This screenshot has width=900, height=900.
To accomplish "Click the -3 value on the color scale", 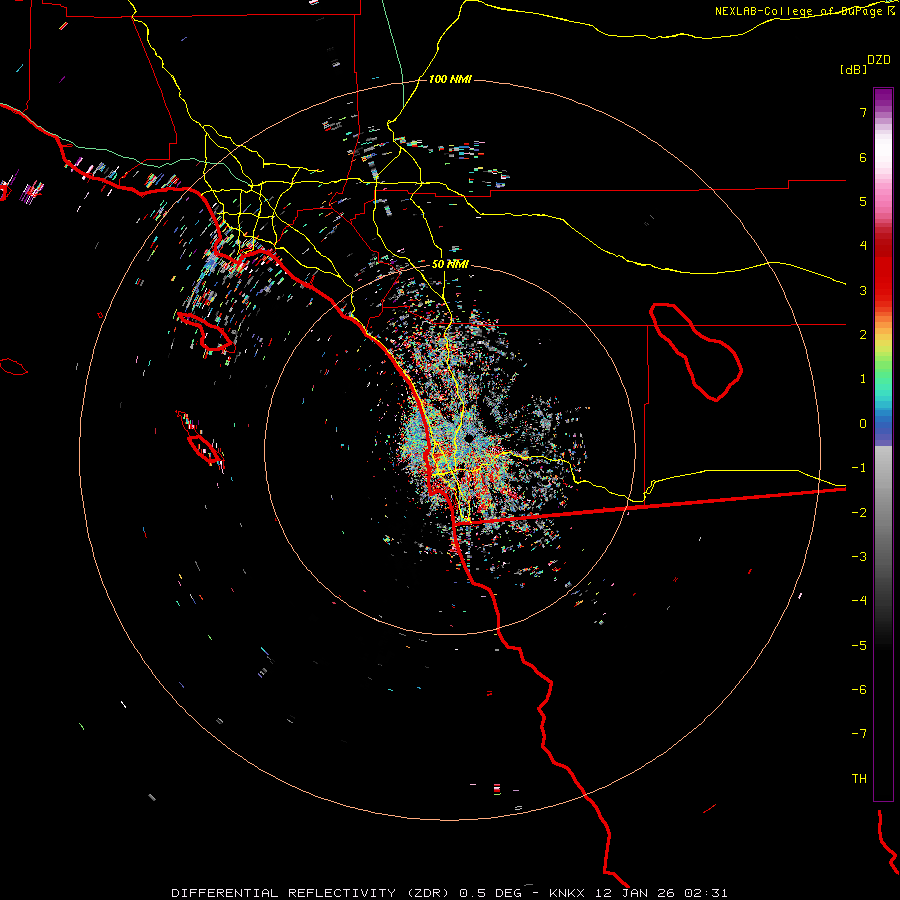I will click(x=859, y=556).
